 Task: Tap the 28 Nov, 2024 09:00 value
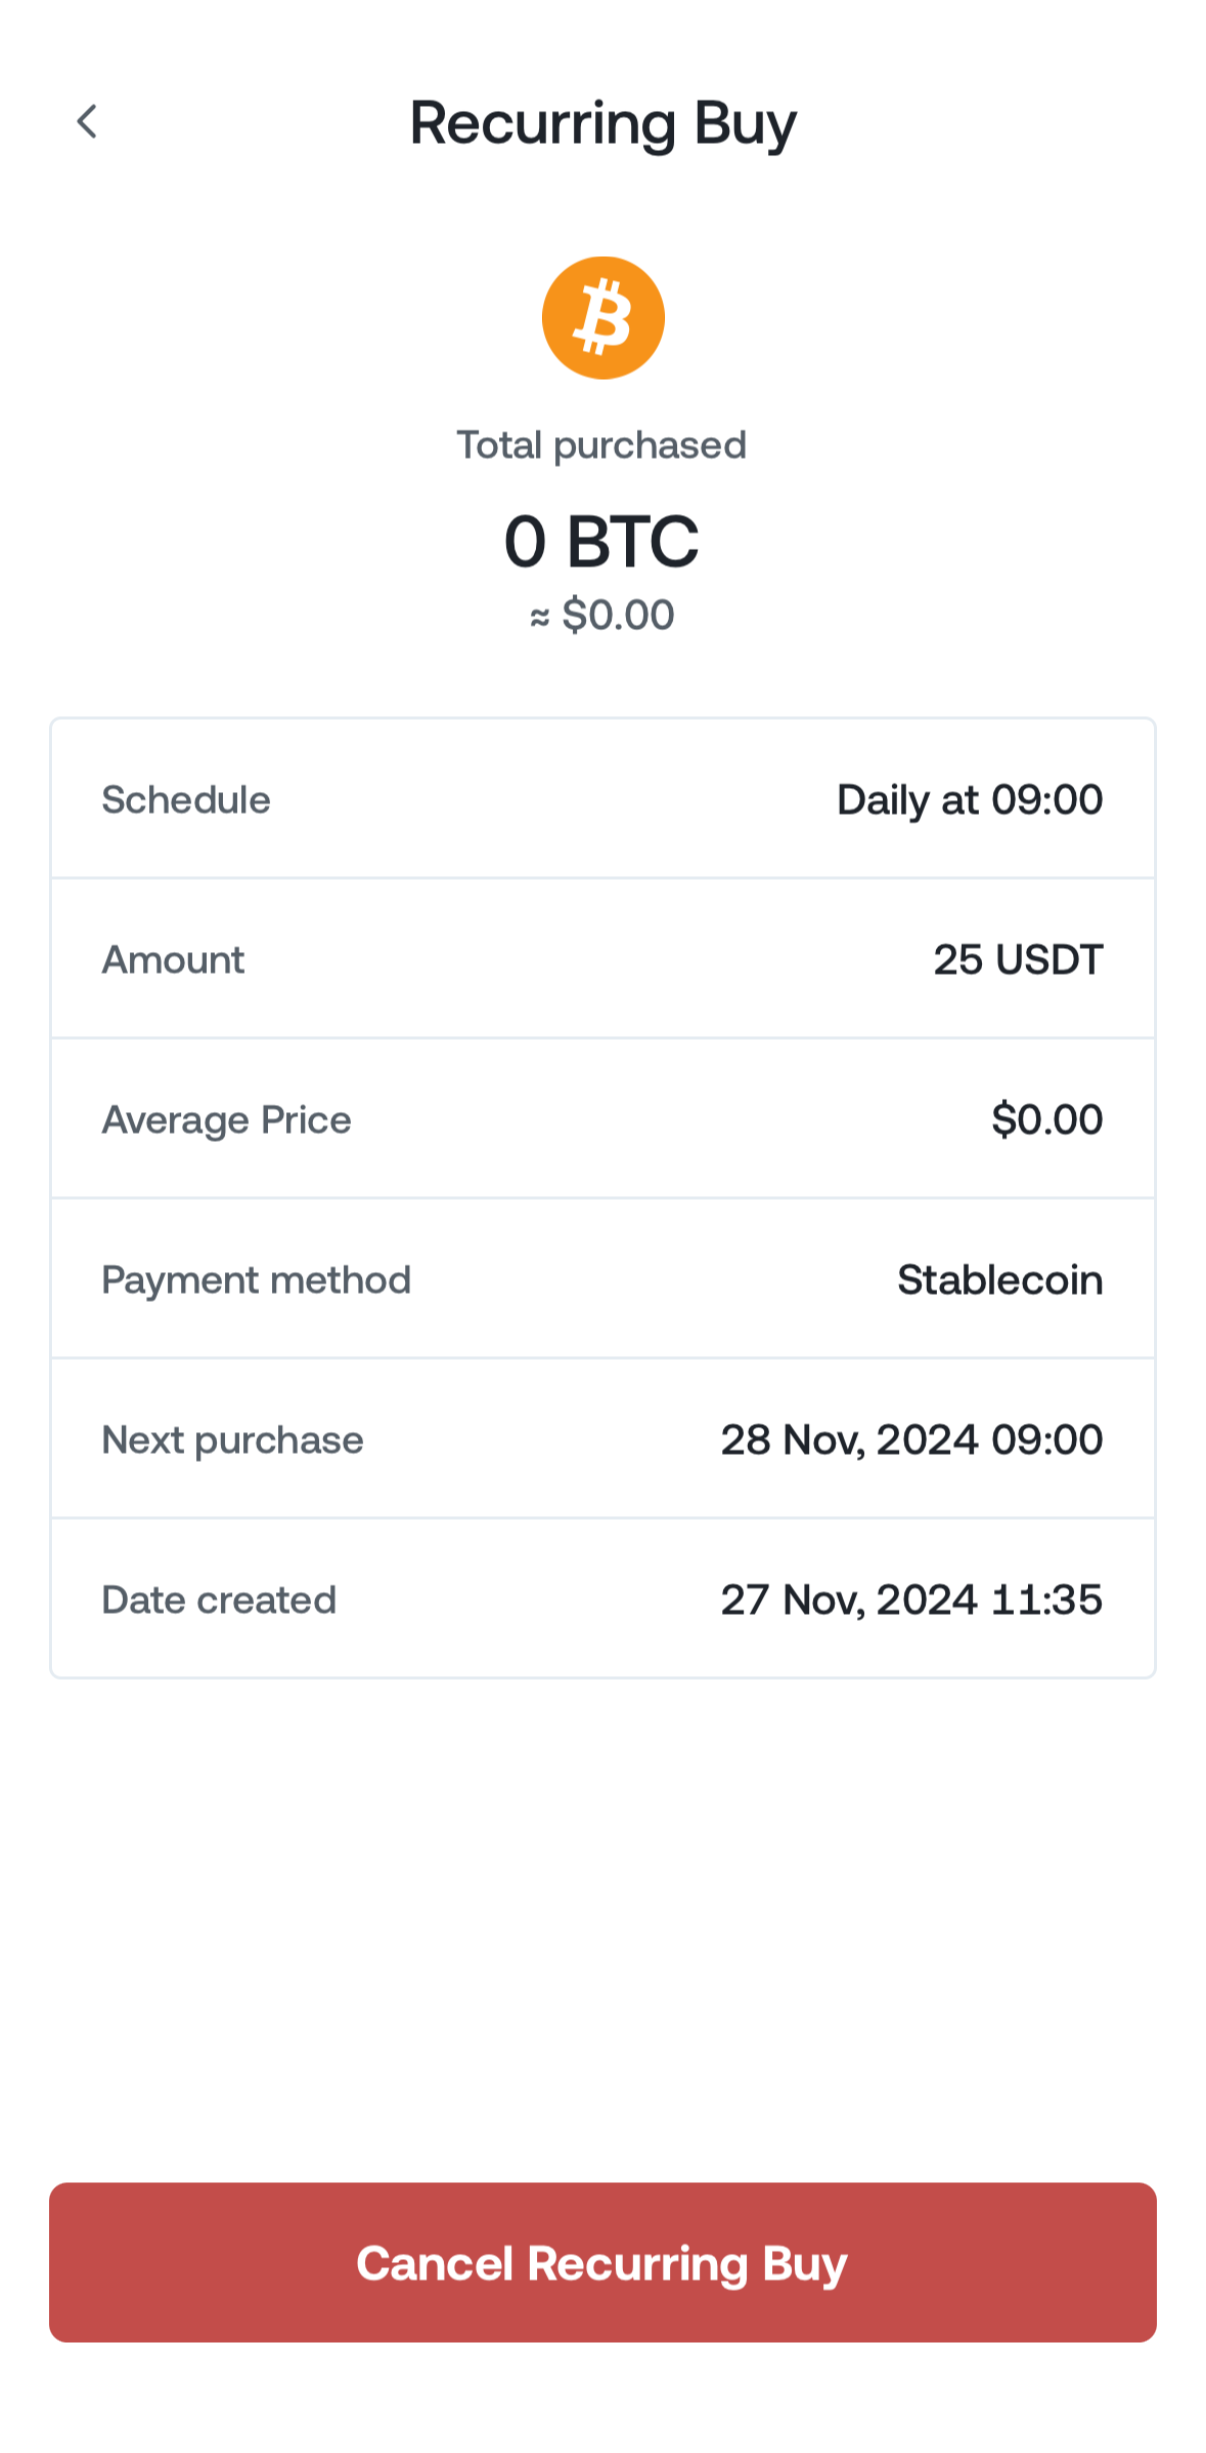click(911, 1440)
